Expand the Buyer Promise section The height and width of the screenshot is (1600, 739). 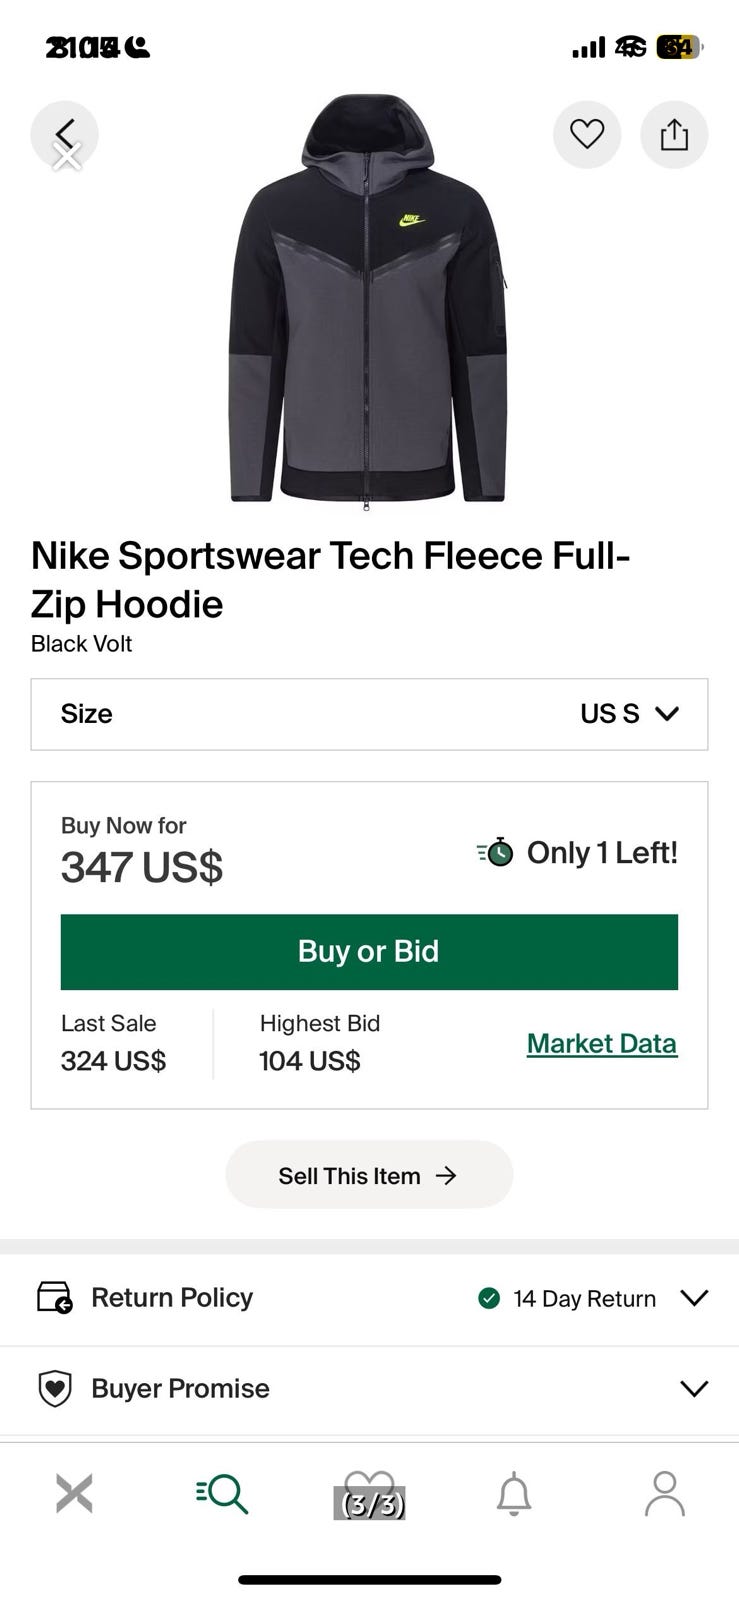tap(693, 1388)
